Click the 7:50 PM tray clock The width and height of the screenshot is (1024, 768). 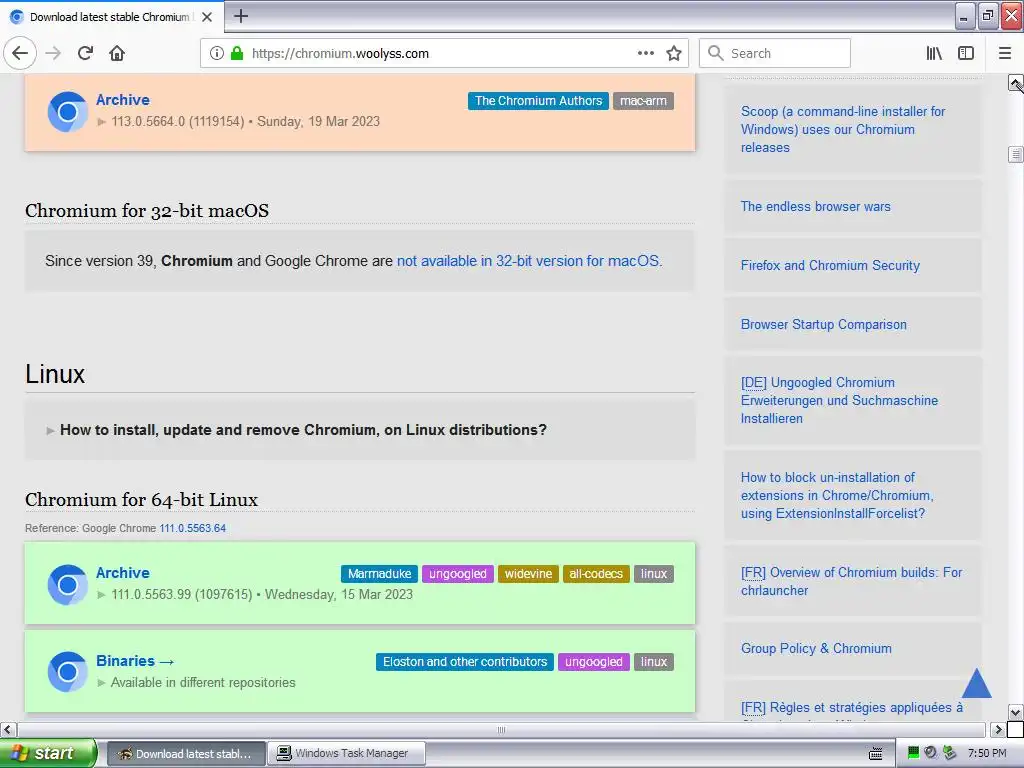[987, 753]
